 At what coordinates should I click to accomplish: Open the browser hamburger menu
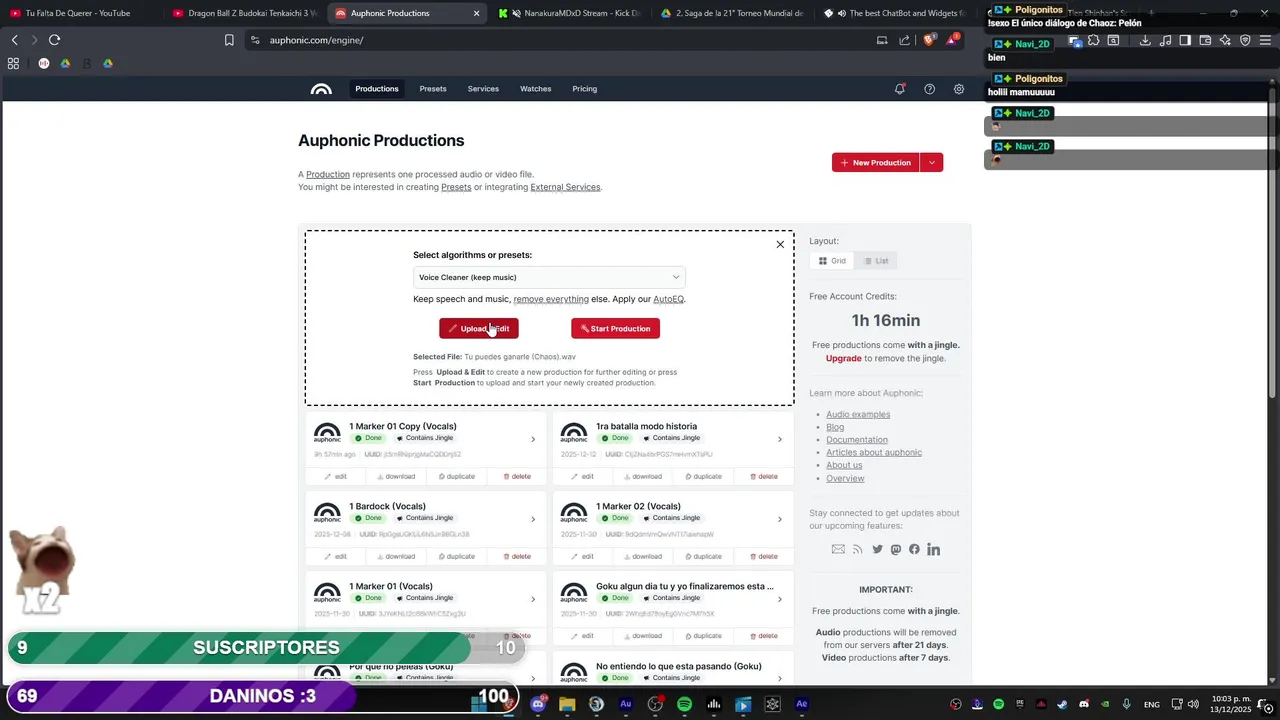tap(1265, 40)
